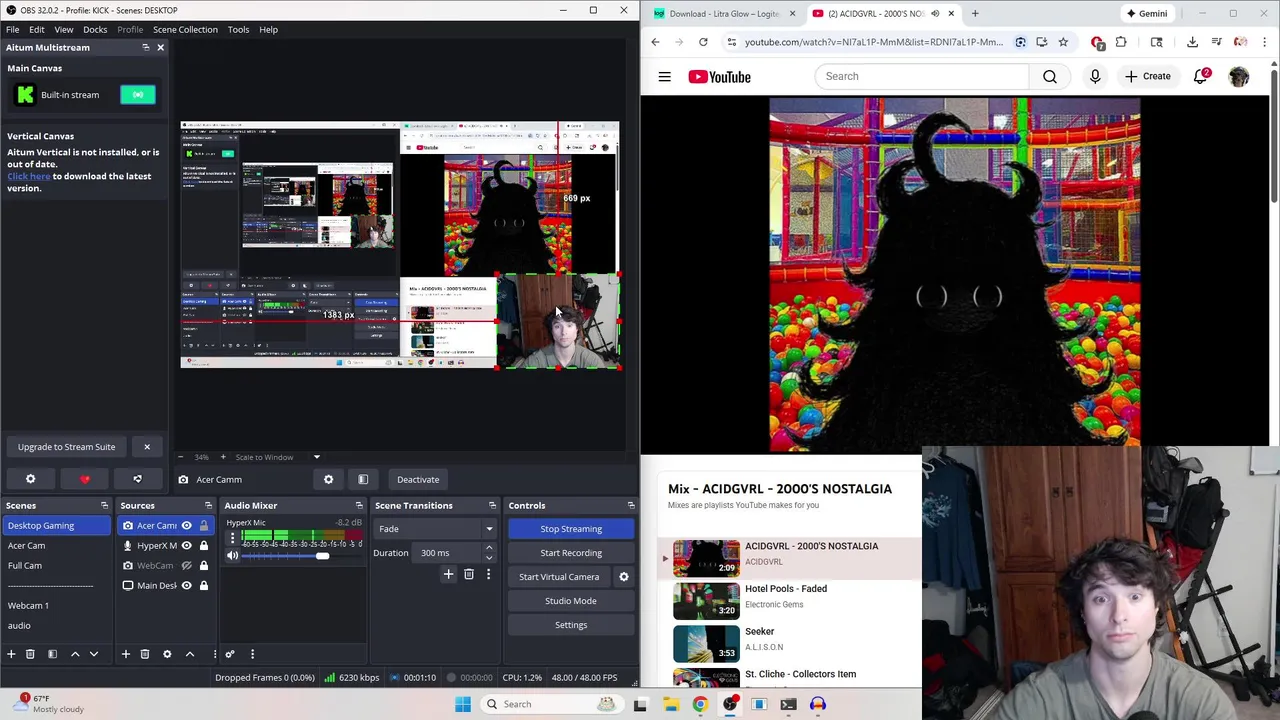1280x720 pixels.
Task: Enable Studio Mode
Action: [571, 601]
